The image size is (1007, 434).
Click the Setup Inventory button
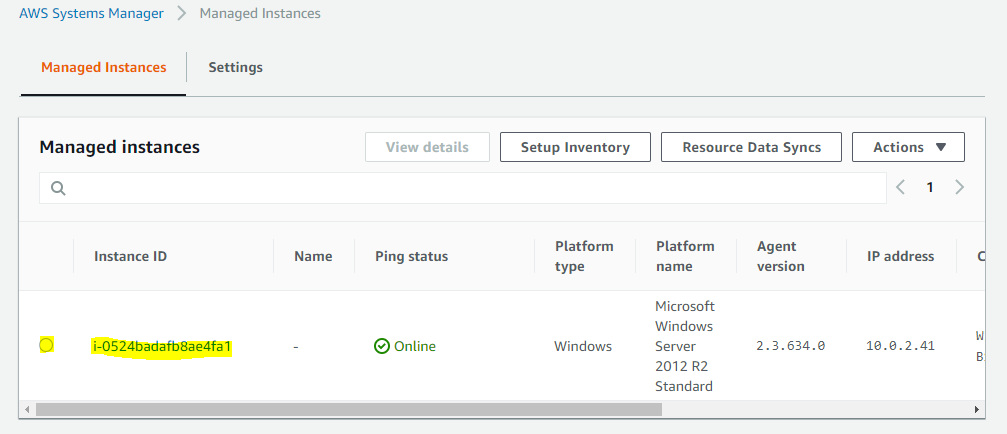click(575, 147)
